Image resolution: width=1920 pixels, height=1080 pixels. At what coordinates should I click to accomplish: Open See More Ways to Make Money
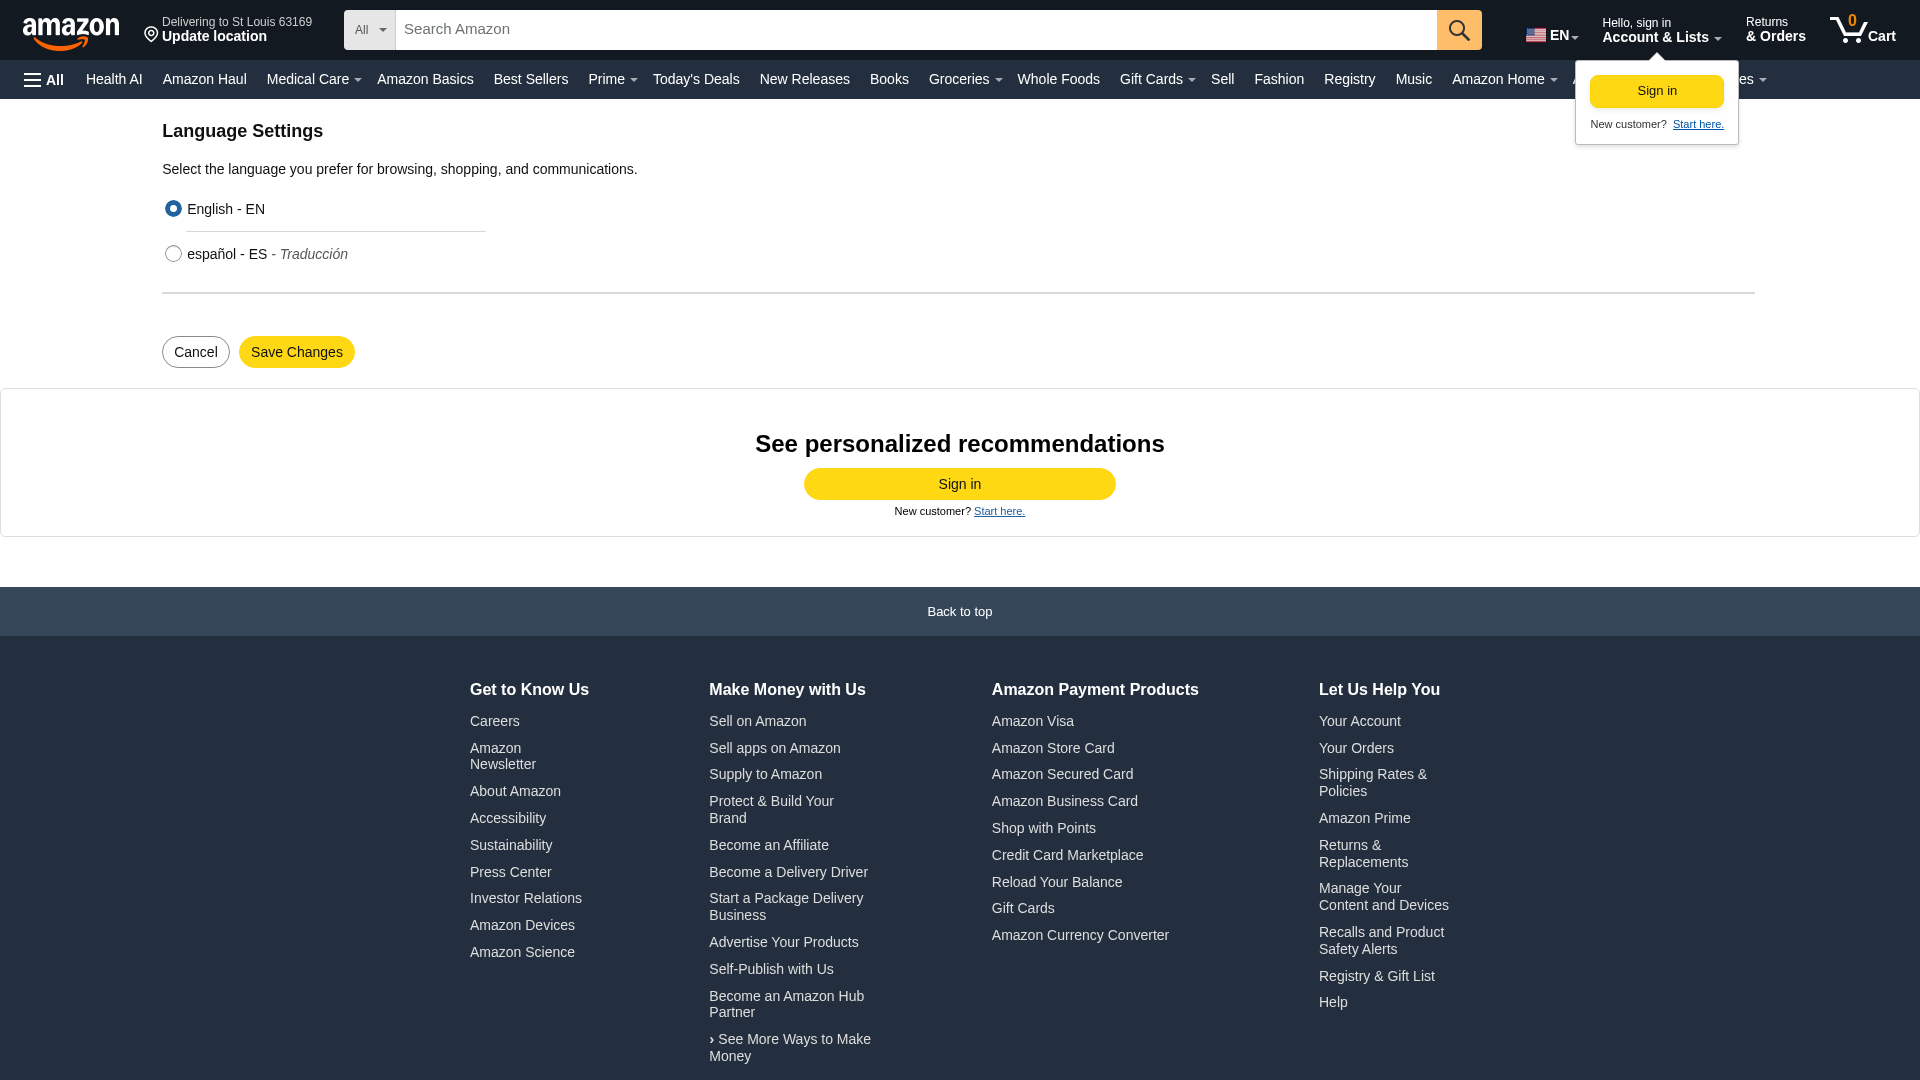click(790, 1047)
